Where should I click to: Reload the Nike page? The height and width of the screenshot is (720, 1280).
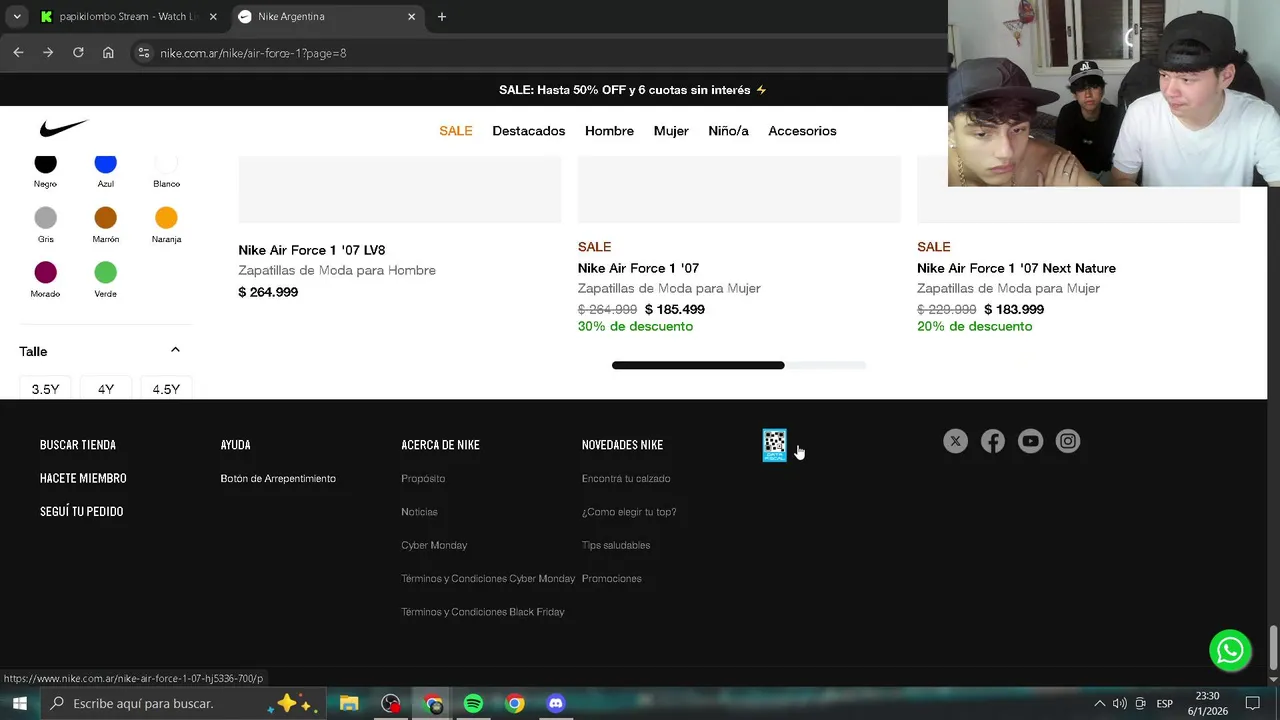point(78,53)
